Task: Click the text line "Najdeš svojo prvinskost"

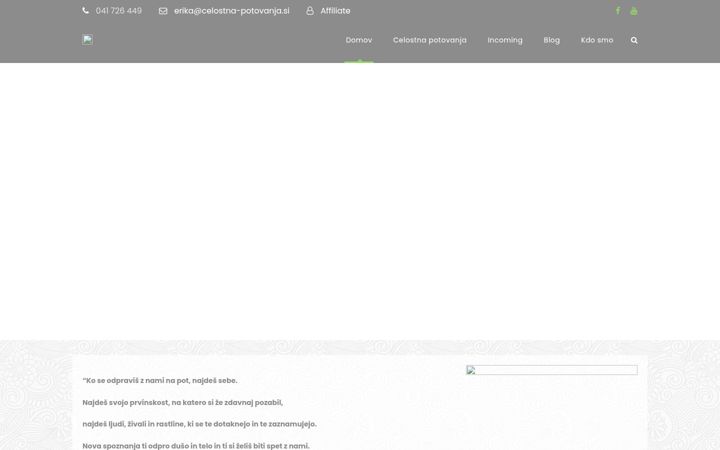Action: coord(183,402)
